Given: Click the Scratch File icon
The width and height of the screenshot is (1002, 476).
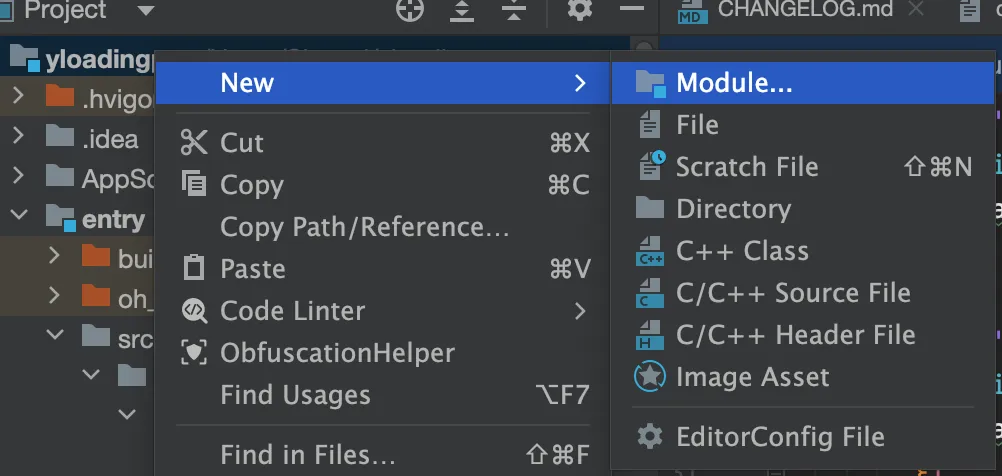Looking at the screenshot, I should pyautogui.click(x=650, y=167).
